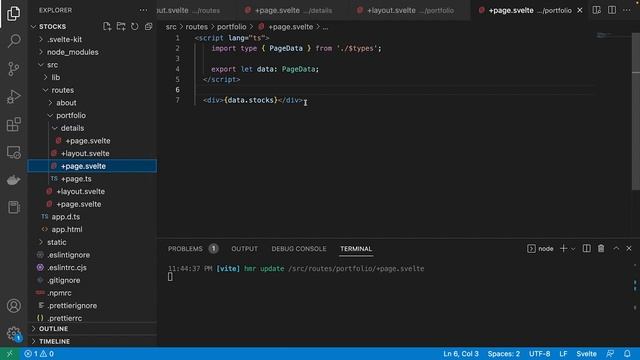Click Ln 6, Col 3 cursor position
The width and height of the screenshot is (640, 360).
[x=461, y=353]
